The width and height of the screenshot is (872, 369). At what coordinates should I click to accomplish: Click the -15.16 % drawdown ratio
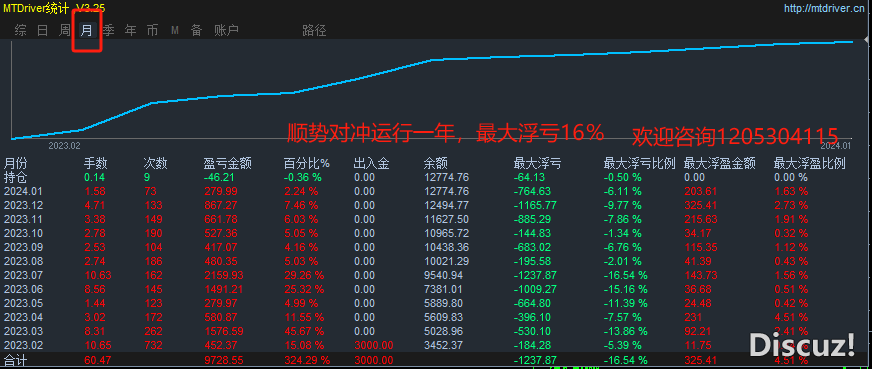(x=626, y=289)
